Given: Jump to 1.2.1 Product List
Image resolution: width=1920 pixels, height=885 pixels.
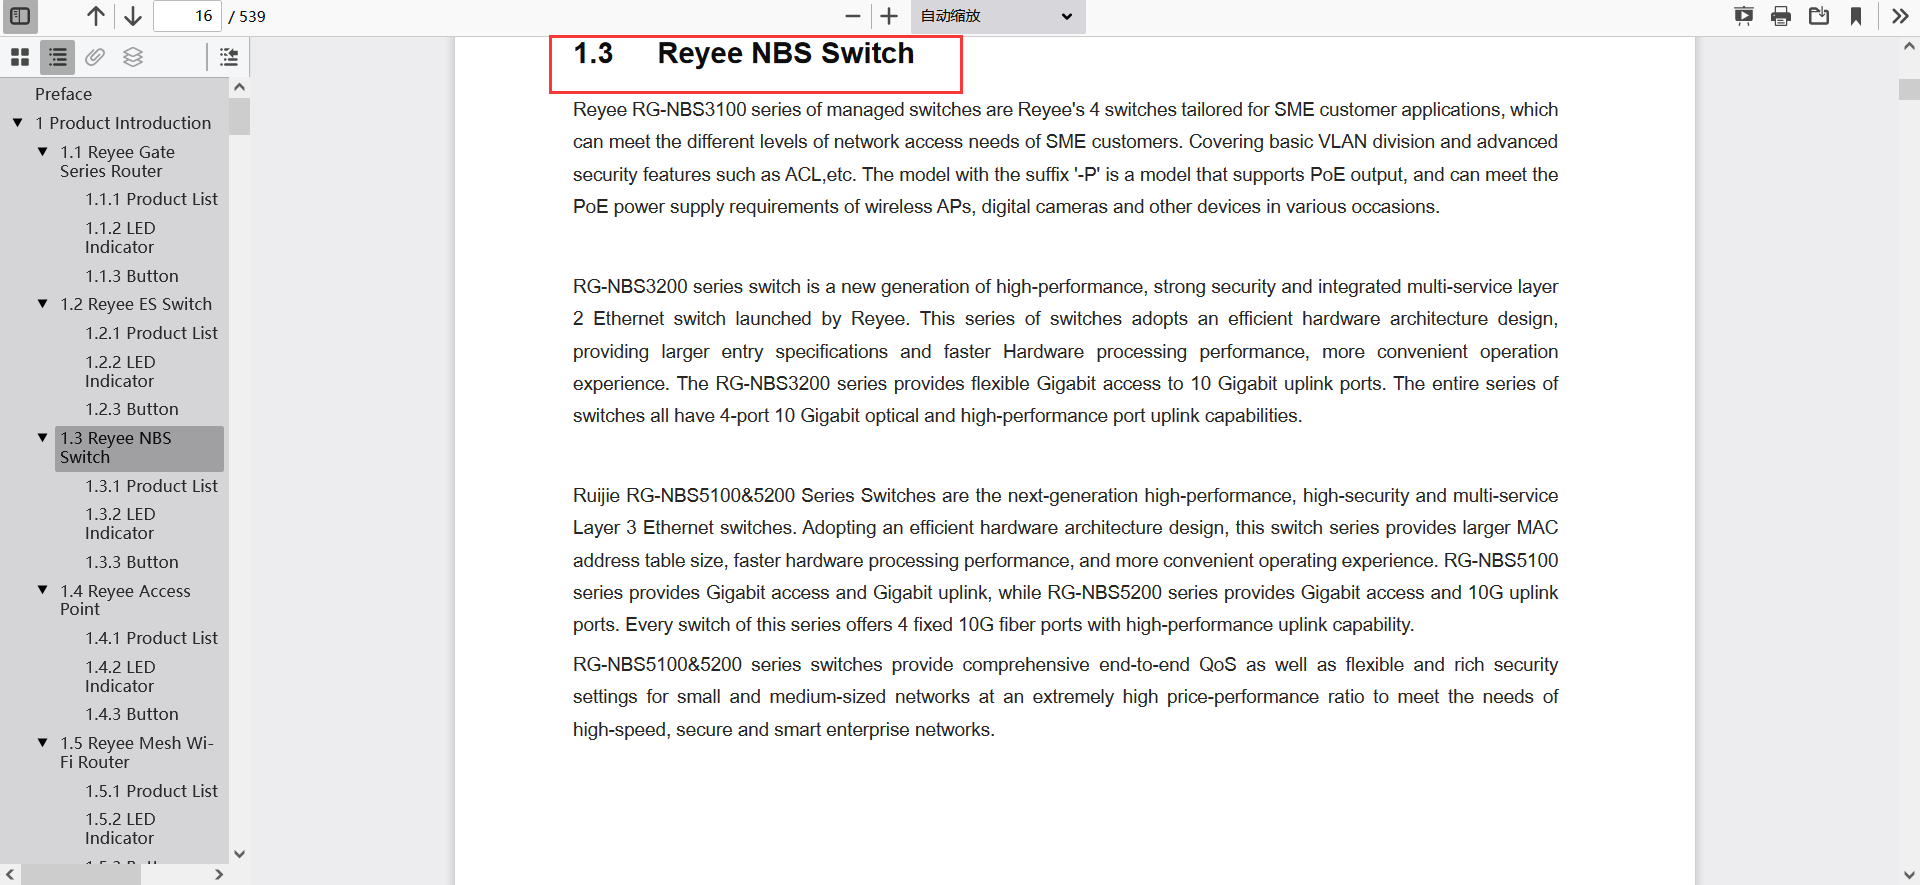Looking at the screenshot, I should [151, 333].
